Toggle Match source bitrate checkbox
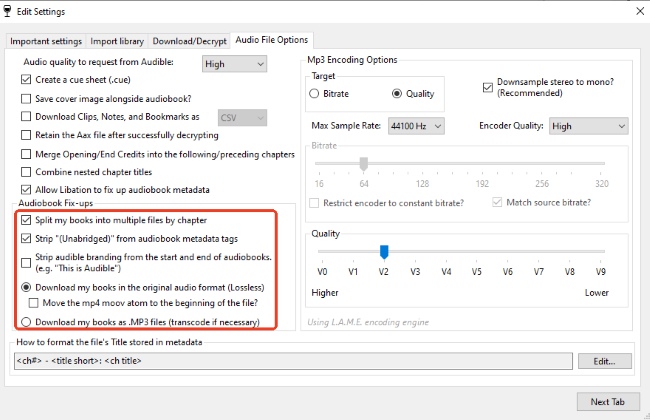 pos(497,202)
